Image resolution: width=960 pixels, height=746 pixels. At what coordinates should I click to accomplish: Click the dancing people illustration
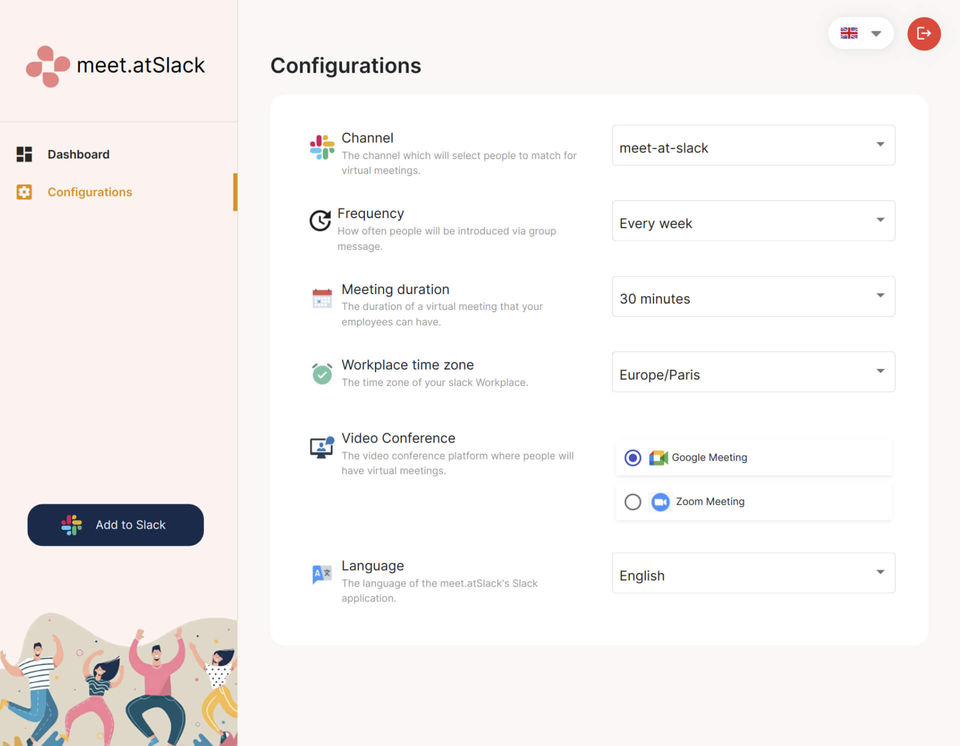(x=119, y=680)
